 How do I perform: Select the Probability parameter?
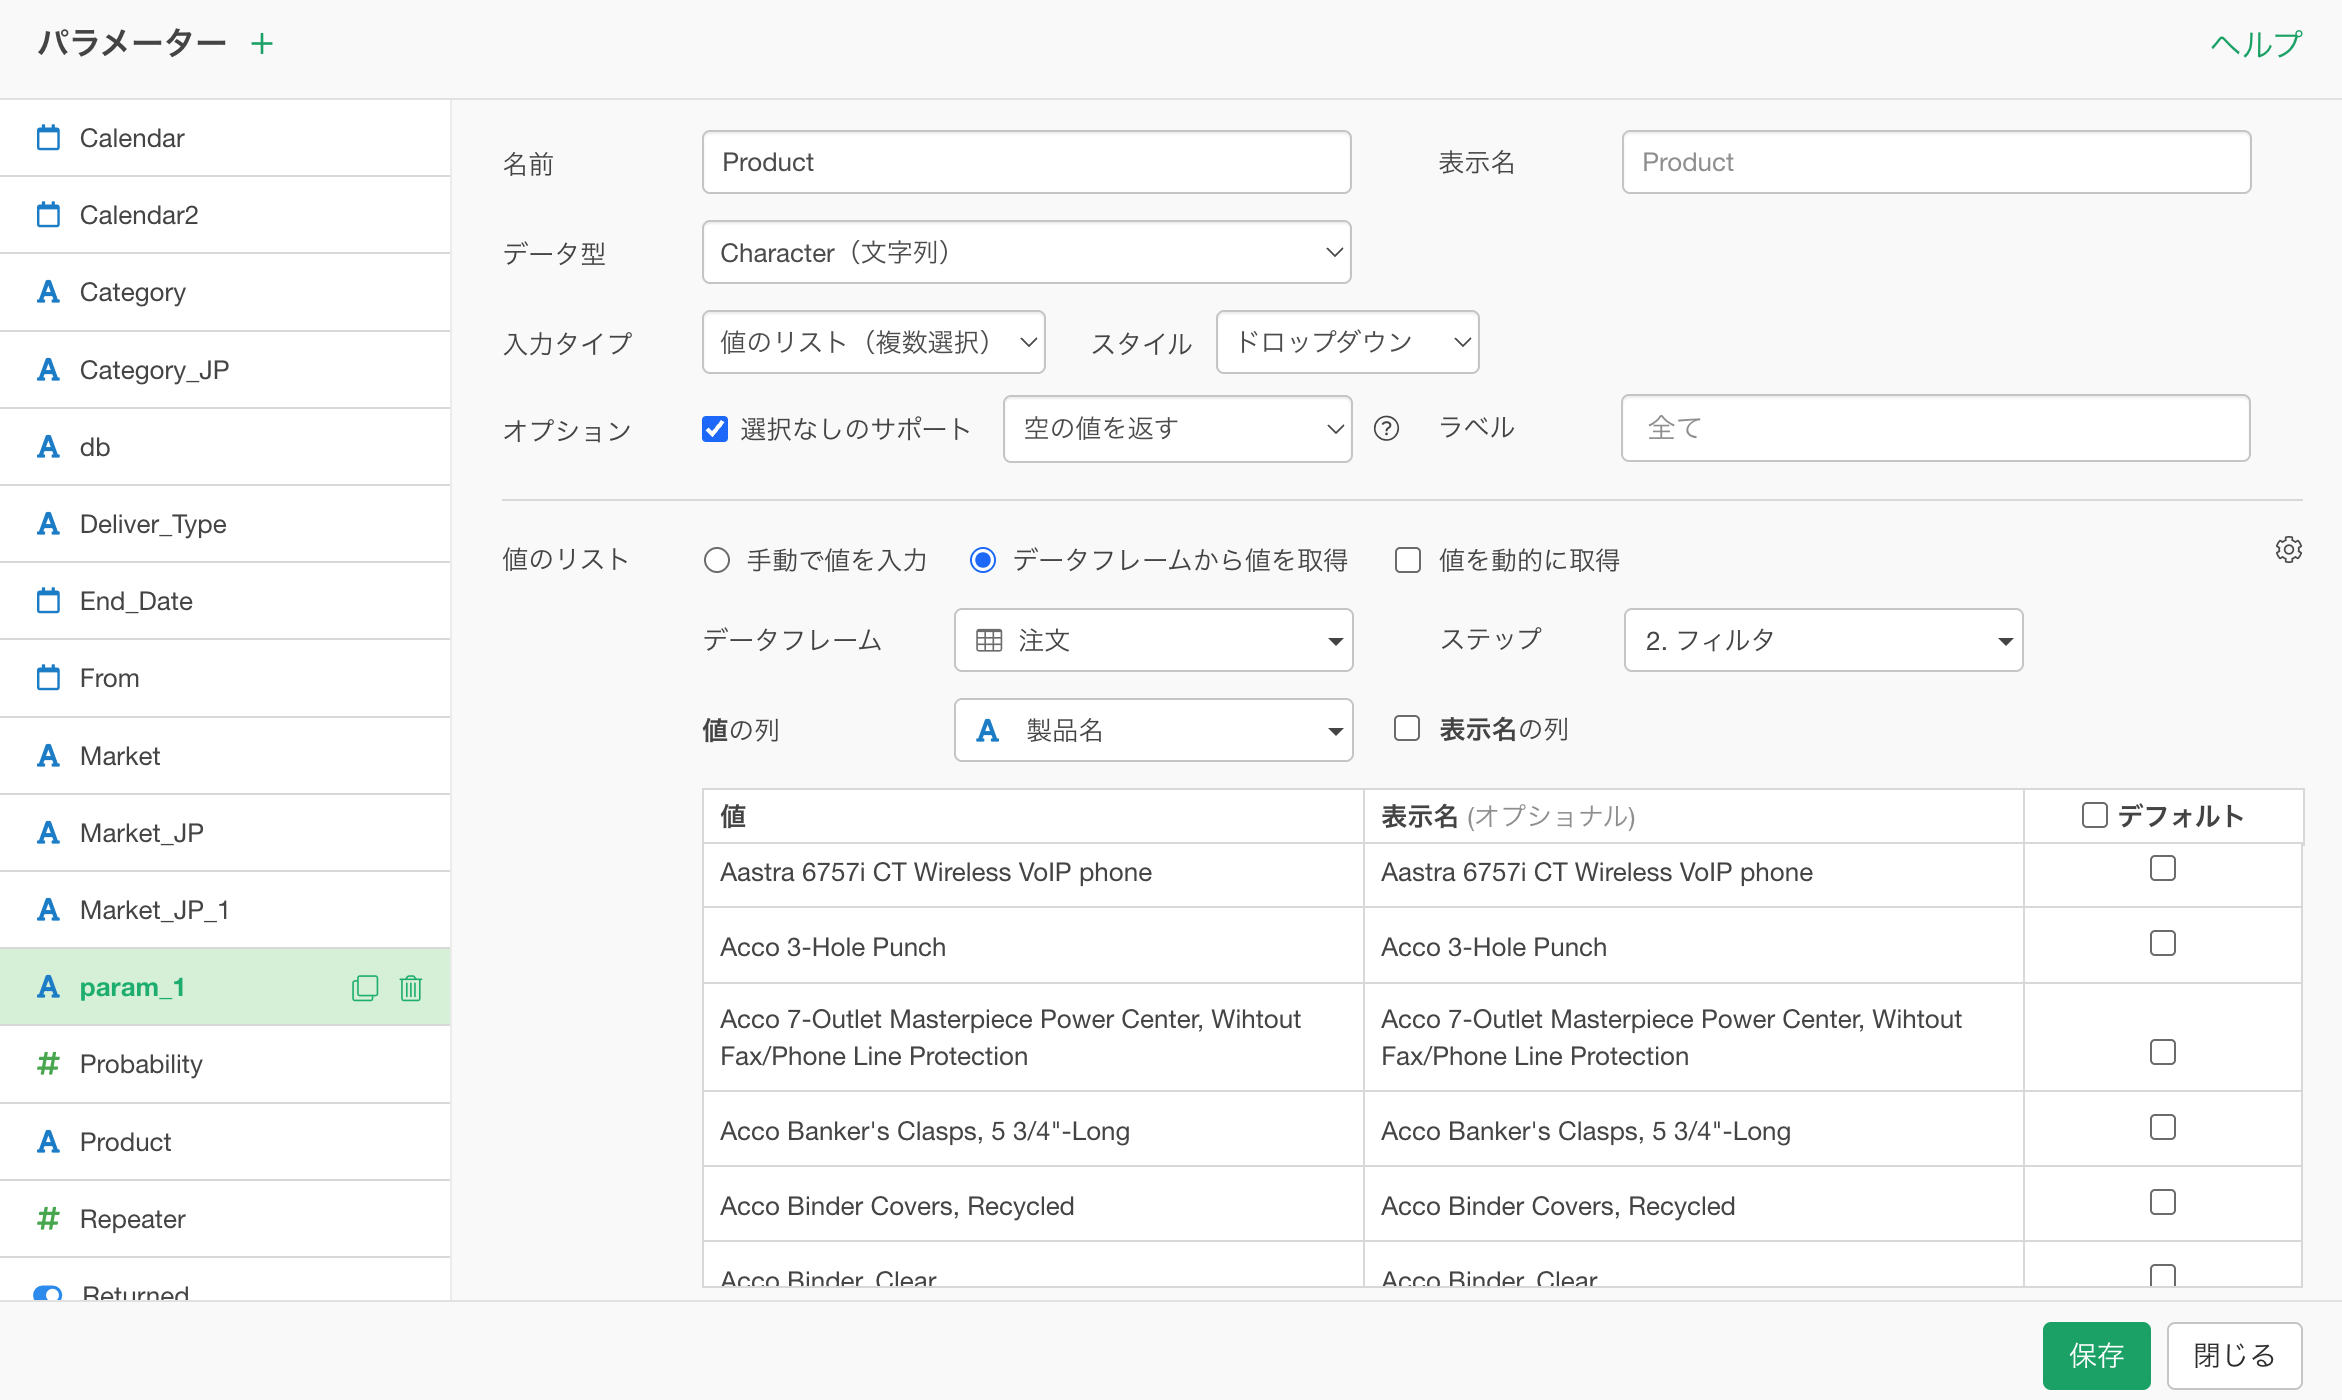click(225, 1064)
